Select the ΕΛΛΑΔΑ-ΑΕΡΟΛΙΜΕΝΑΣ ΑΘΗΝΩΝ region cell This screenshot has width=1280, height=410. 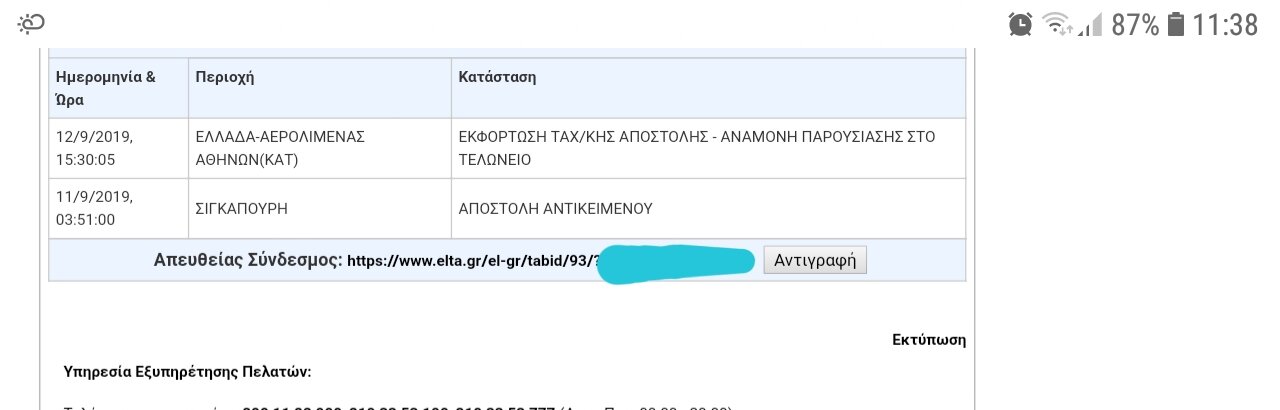point(320,148)
